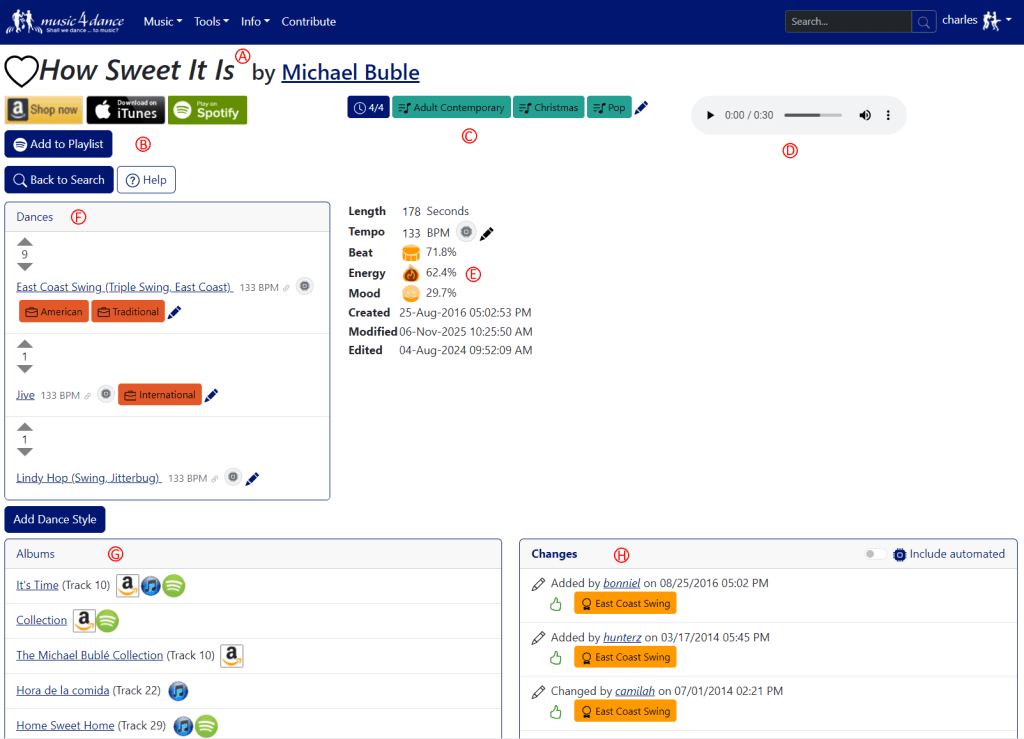Open the Info dropdown menu
Image resolution: width=1024 pixels, height=739 pixels.
(x=255, y=22)
